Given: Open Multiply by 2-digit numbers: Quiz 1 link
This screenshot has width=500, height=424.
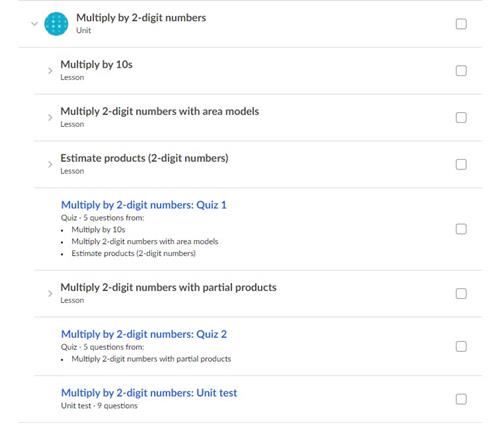Looking at the screenshot, I should pos(144,205).
